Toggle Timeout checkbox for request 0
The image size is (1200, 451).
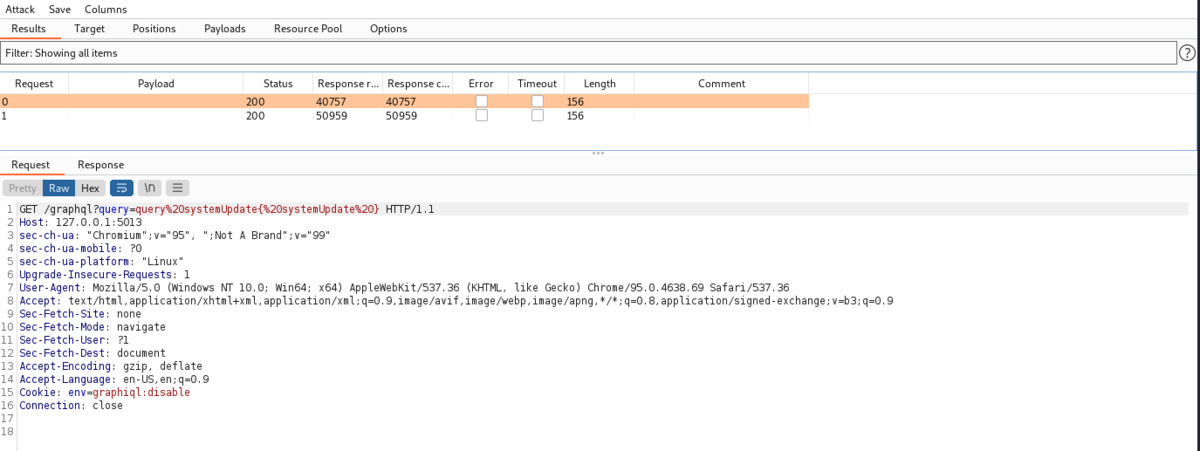click(x=537, y=101)
